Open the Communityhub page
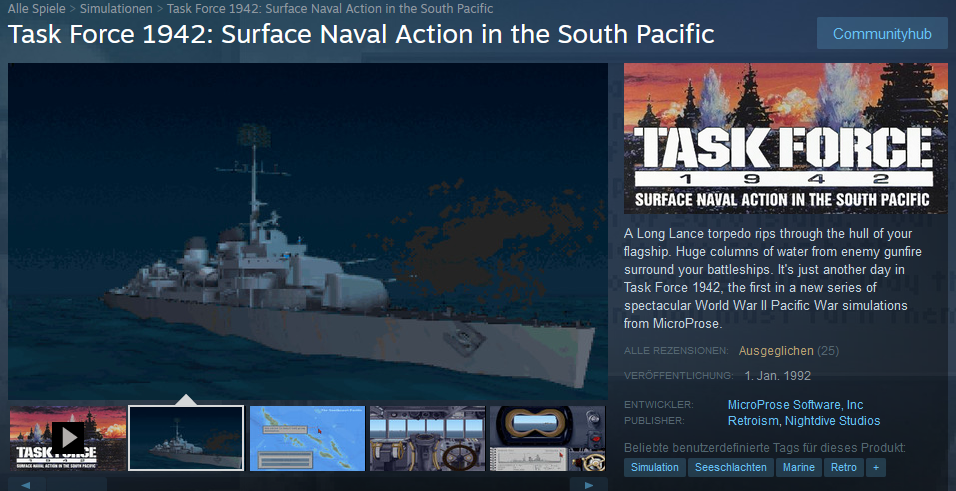 pyautogui.click(x=882, y=34)
